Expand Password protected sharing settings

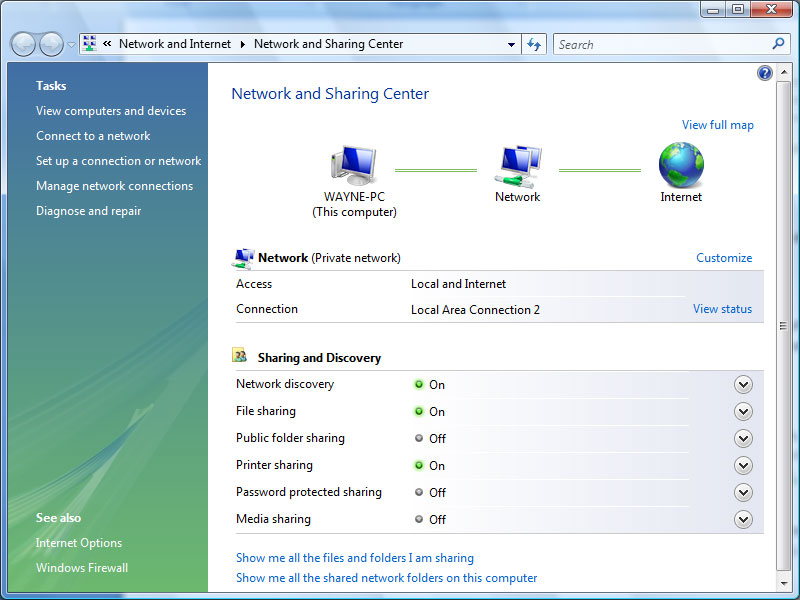coord(743,492)
